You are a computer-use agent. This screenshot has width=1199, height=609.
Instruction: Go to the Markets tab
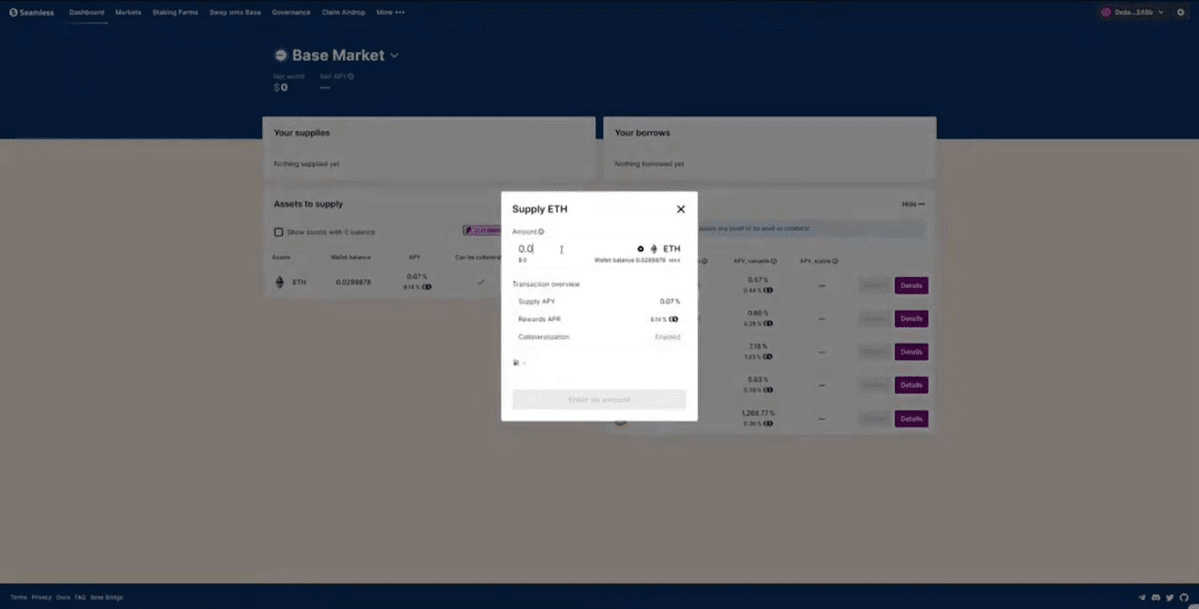coord(128,13)
